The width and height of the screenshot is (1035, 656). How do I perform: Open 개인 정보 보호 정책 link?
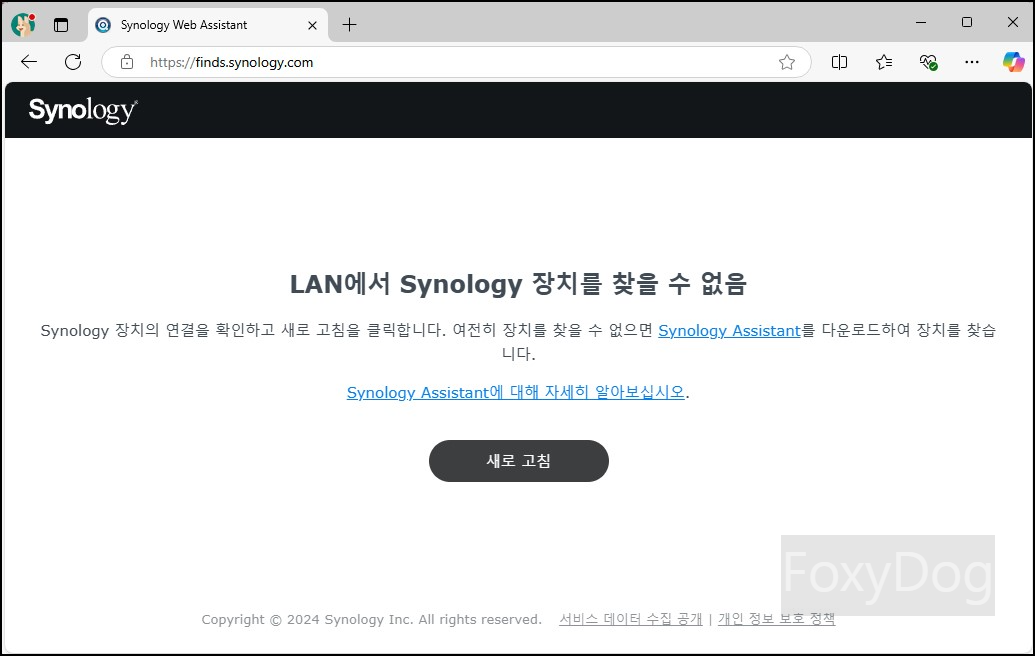click(x=776, y=619)
